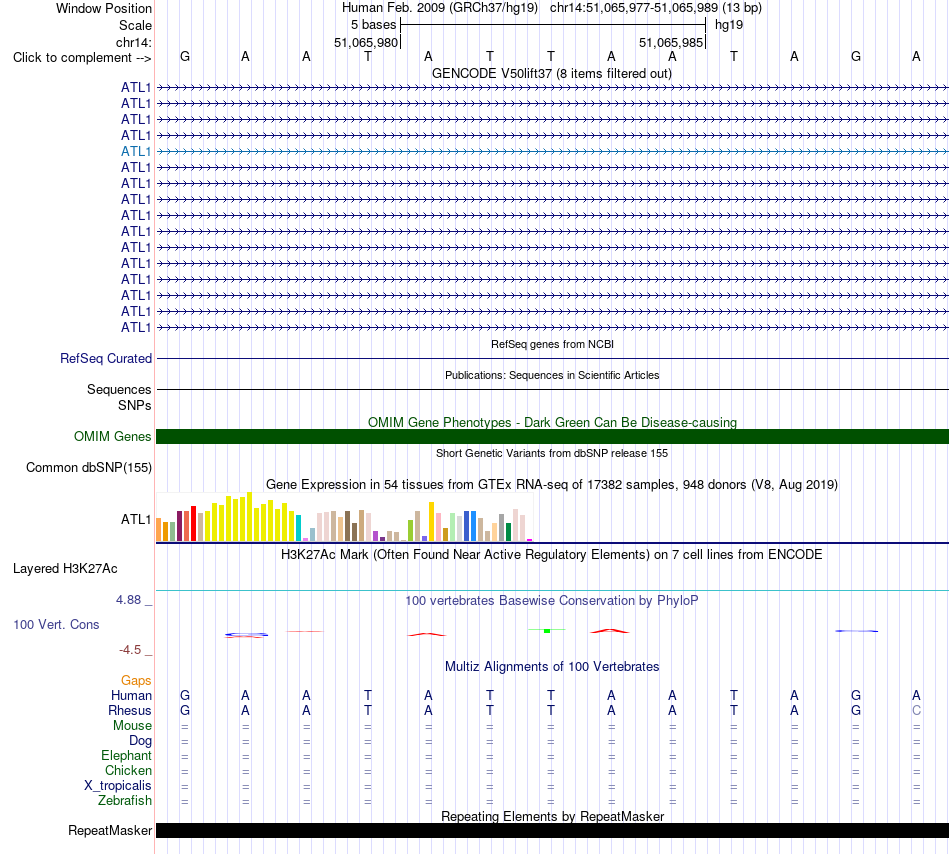
Task: Click the '5 bases' scale text
Action: pos(373,25)
